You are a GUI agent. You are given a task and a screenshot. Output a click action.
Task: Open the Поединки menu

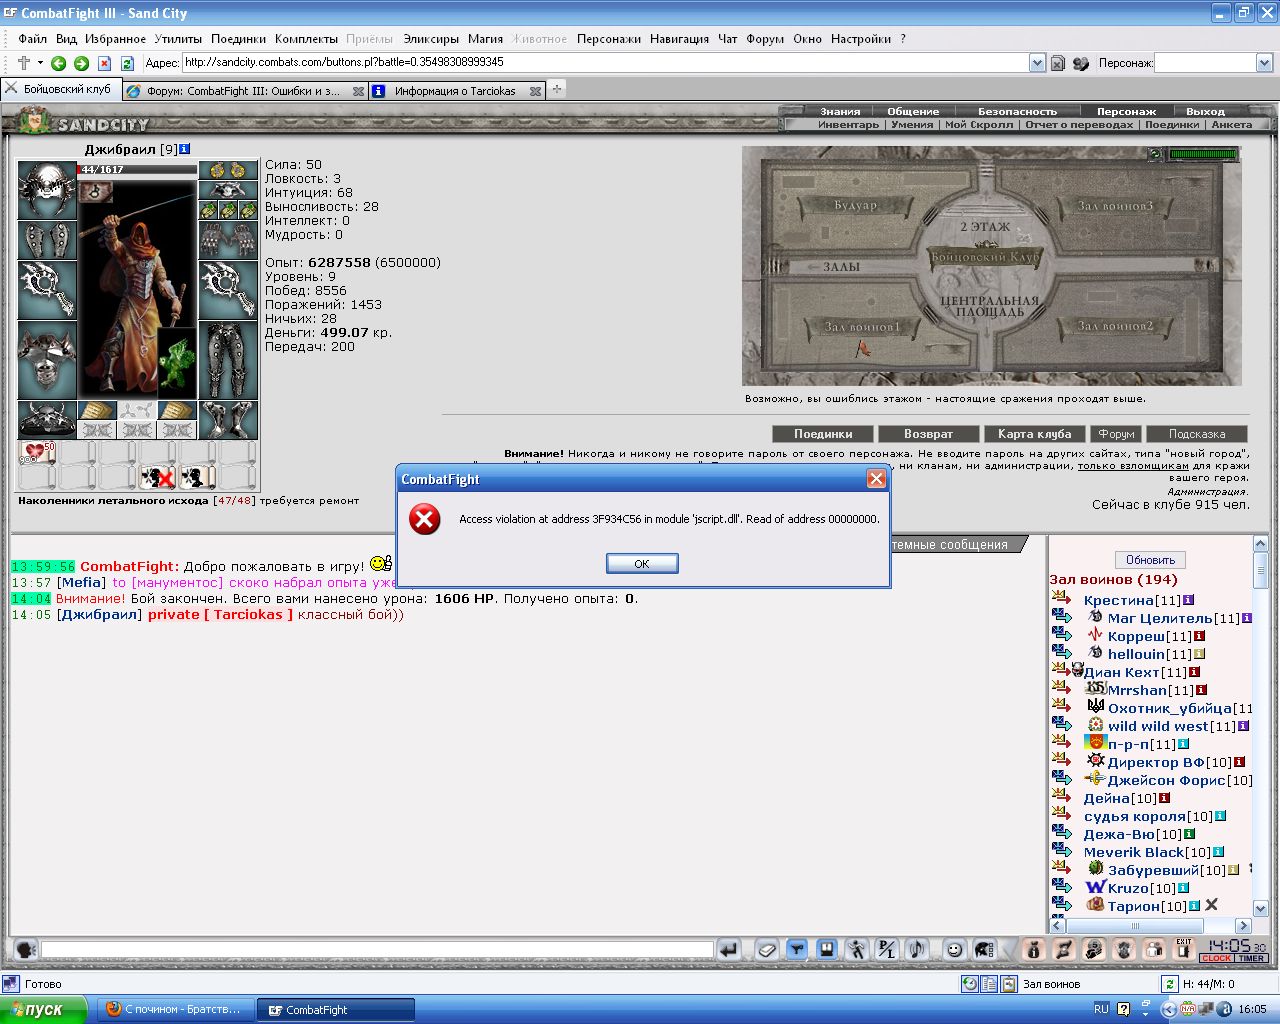pyautogui.click(x=238, y=39)
